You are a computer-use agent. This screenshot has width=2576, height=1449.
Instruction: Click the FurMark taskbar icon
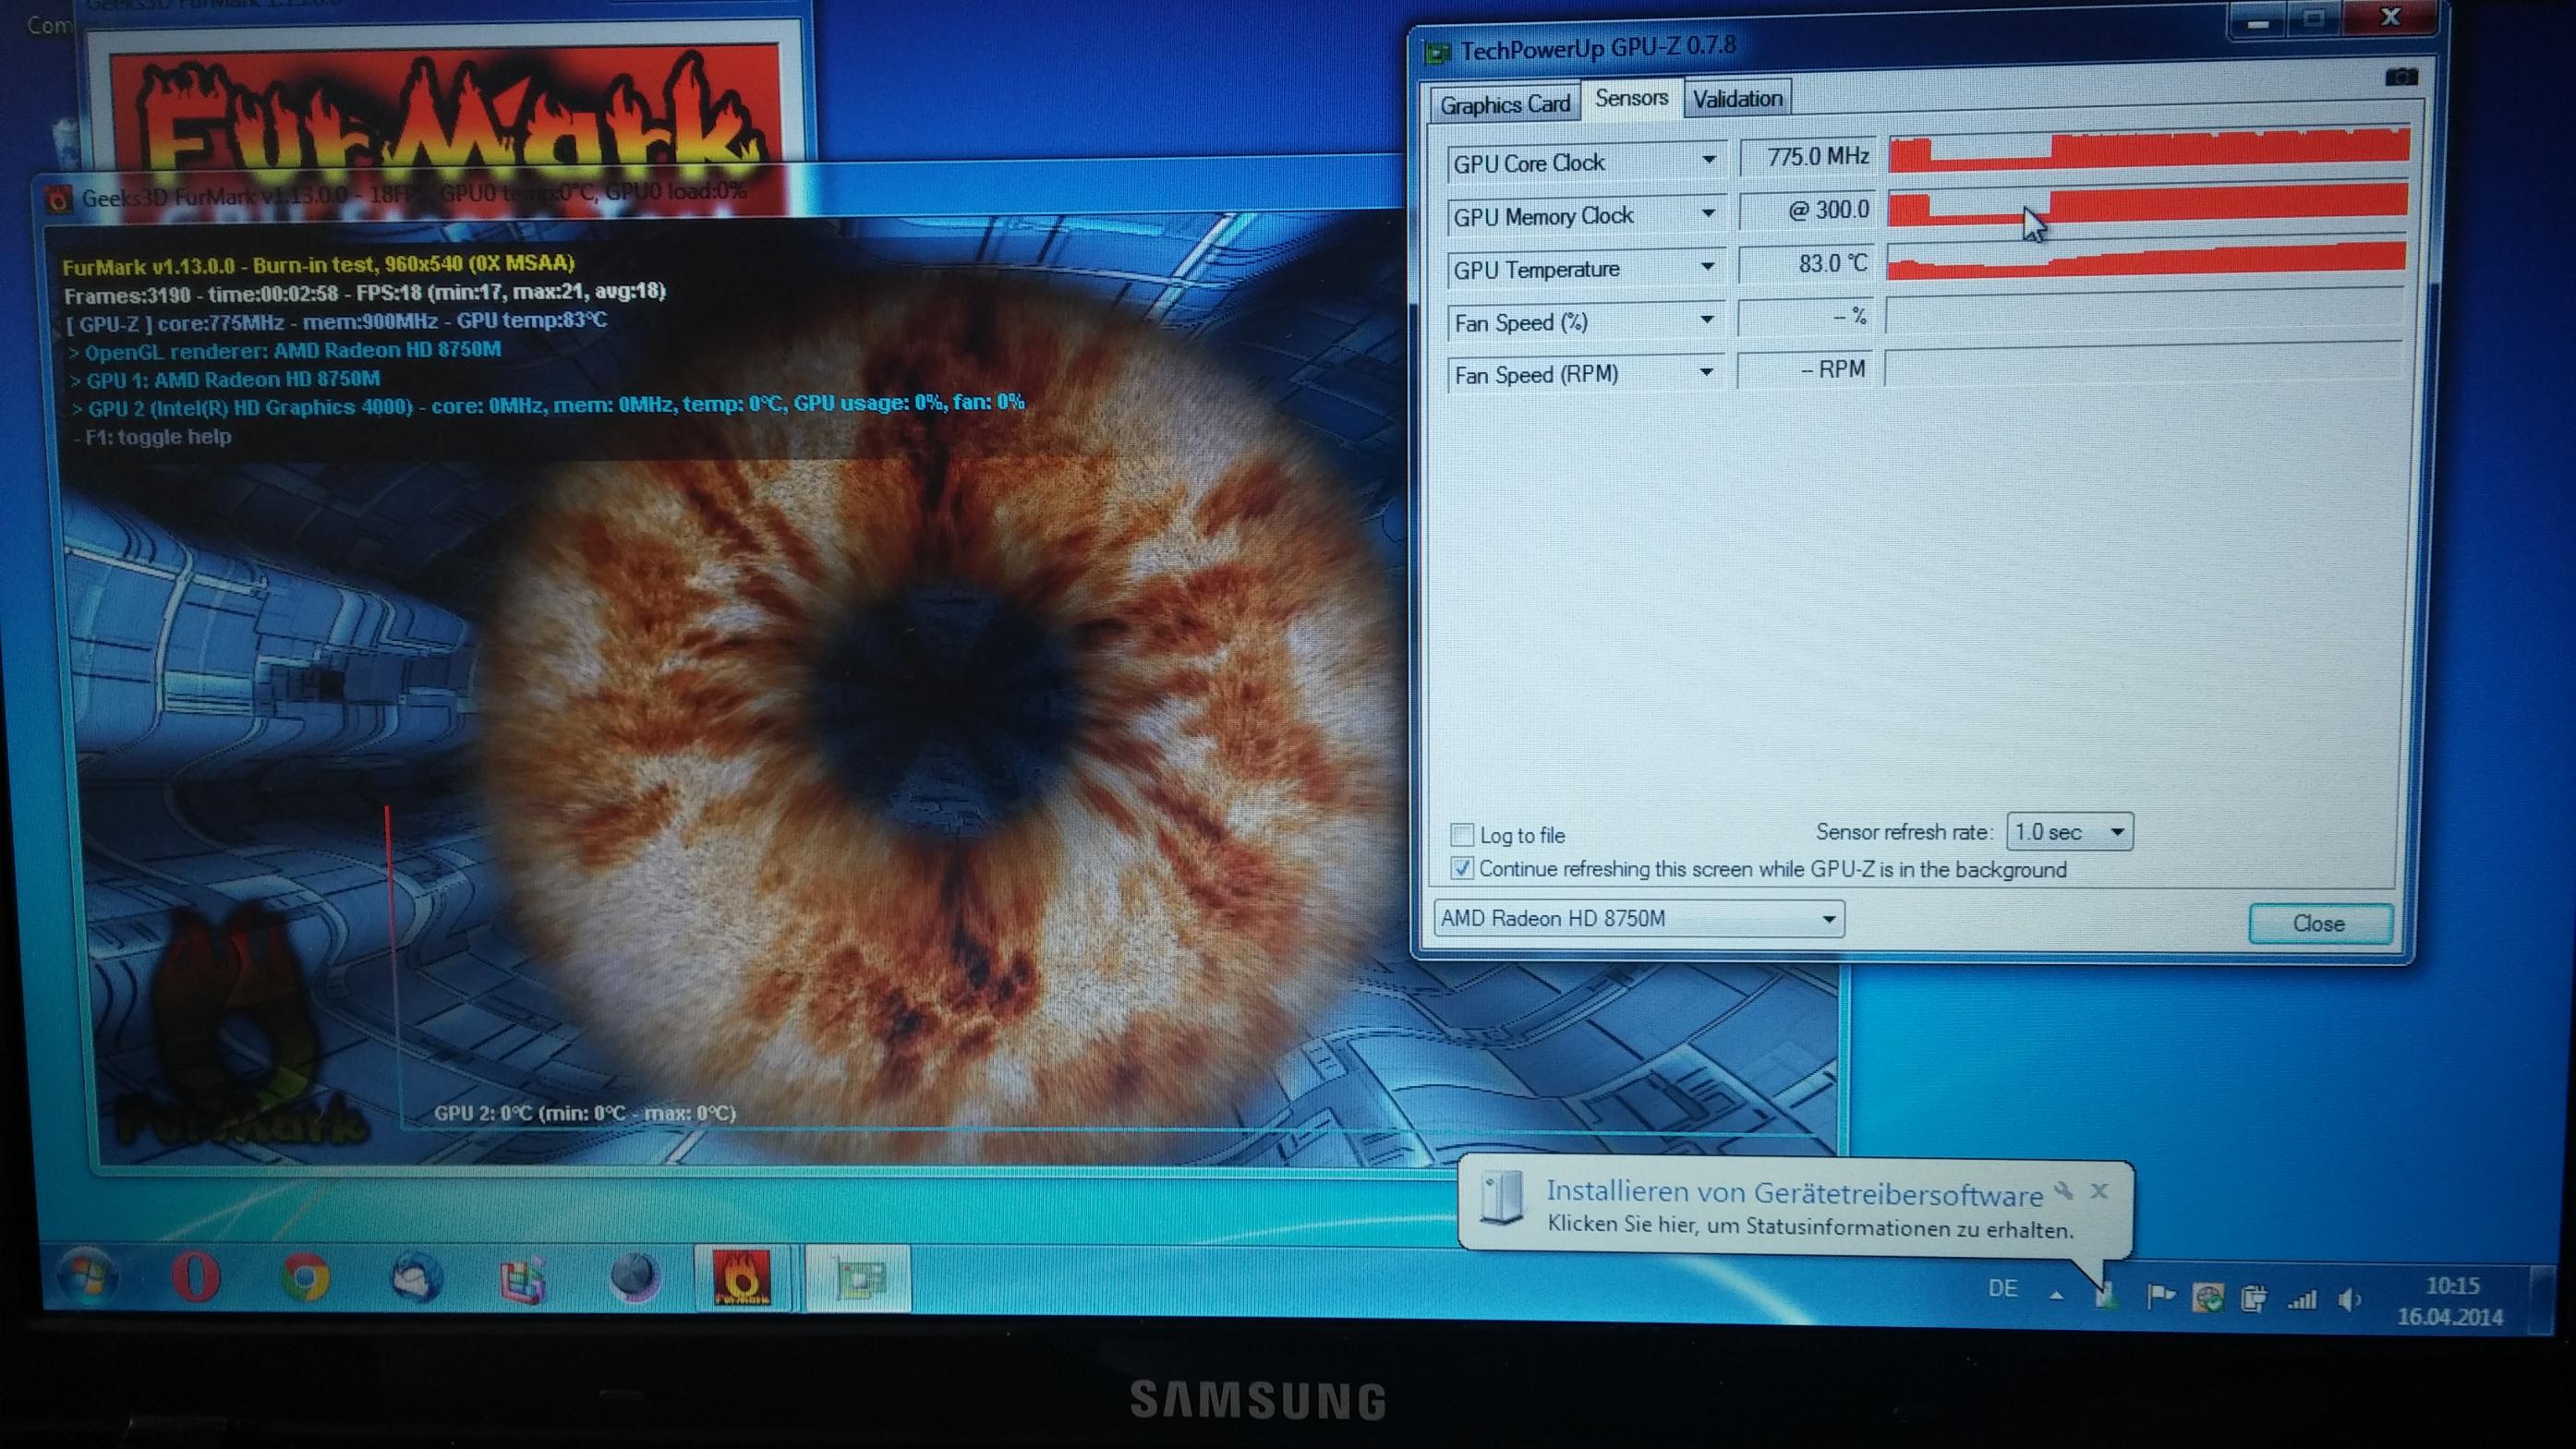(741, 1278)
